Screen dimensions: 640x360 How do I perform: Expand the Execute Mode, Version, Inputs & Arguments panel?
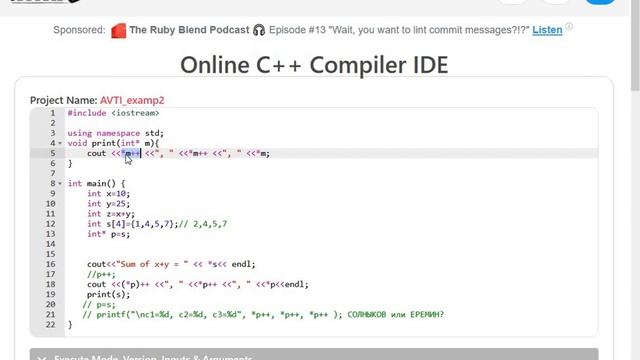tap(314, 354)
